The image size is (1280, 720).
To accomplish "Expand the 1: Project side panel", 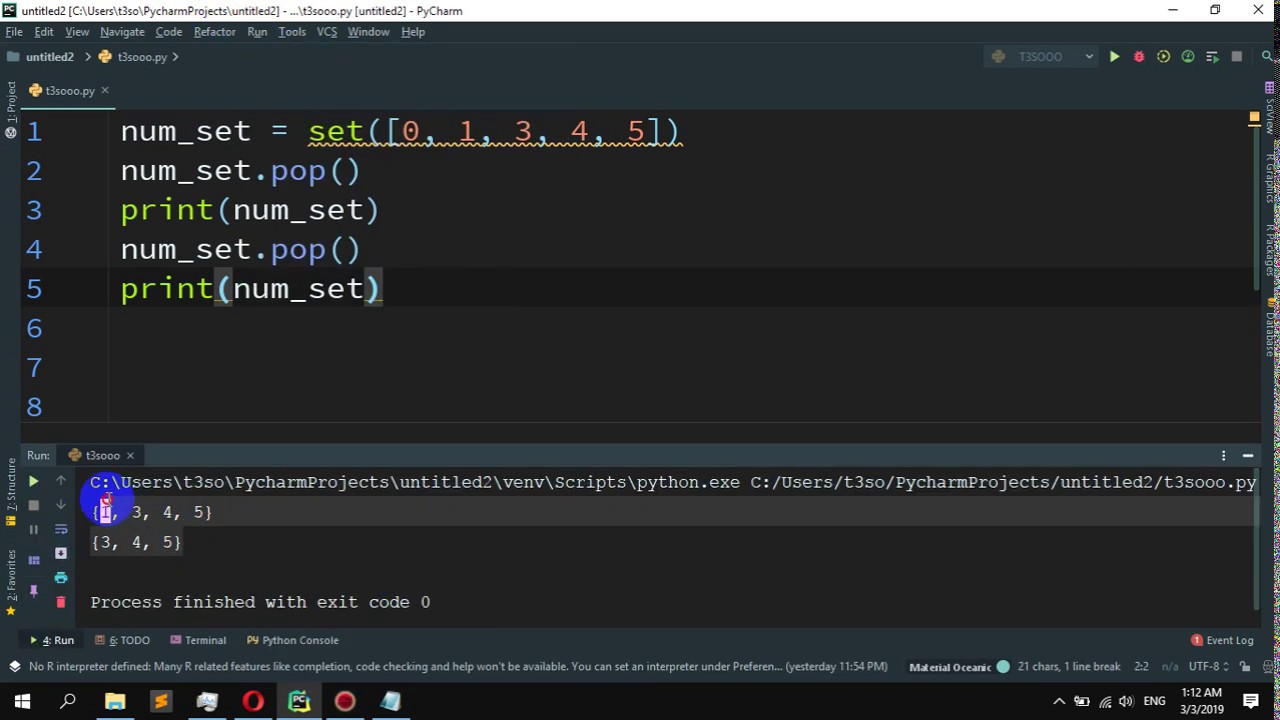I will [x=11, y=109].
